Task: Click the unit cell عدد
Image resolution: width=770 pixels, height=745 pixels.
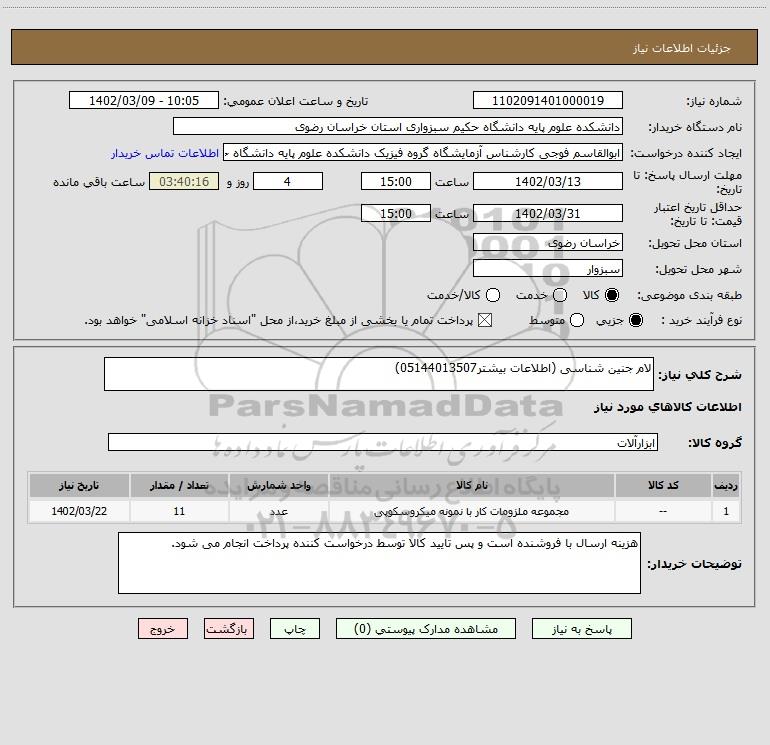Action: (278, 511)
